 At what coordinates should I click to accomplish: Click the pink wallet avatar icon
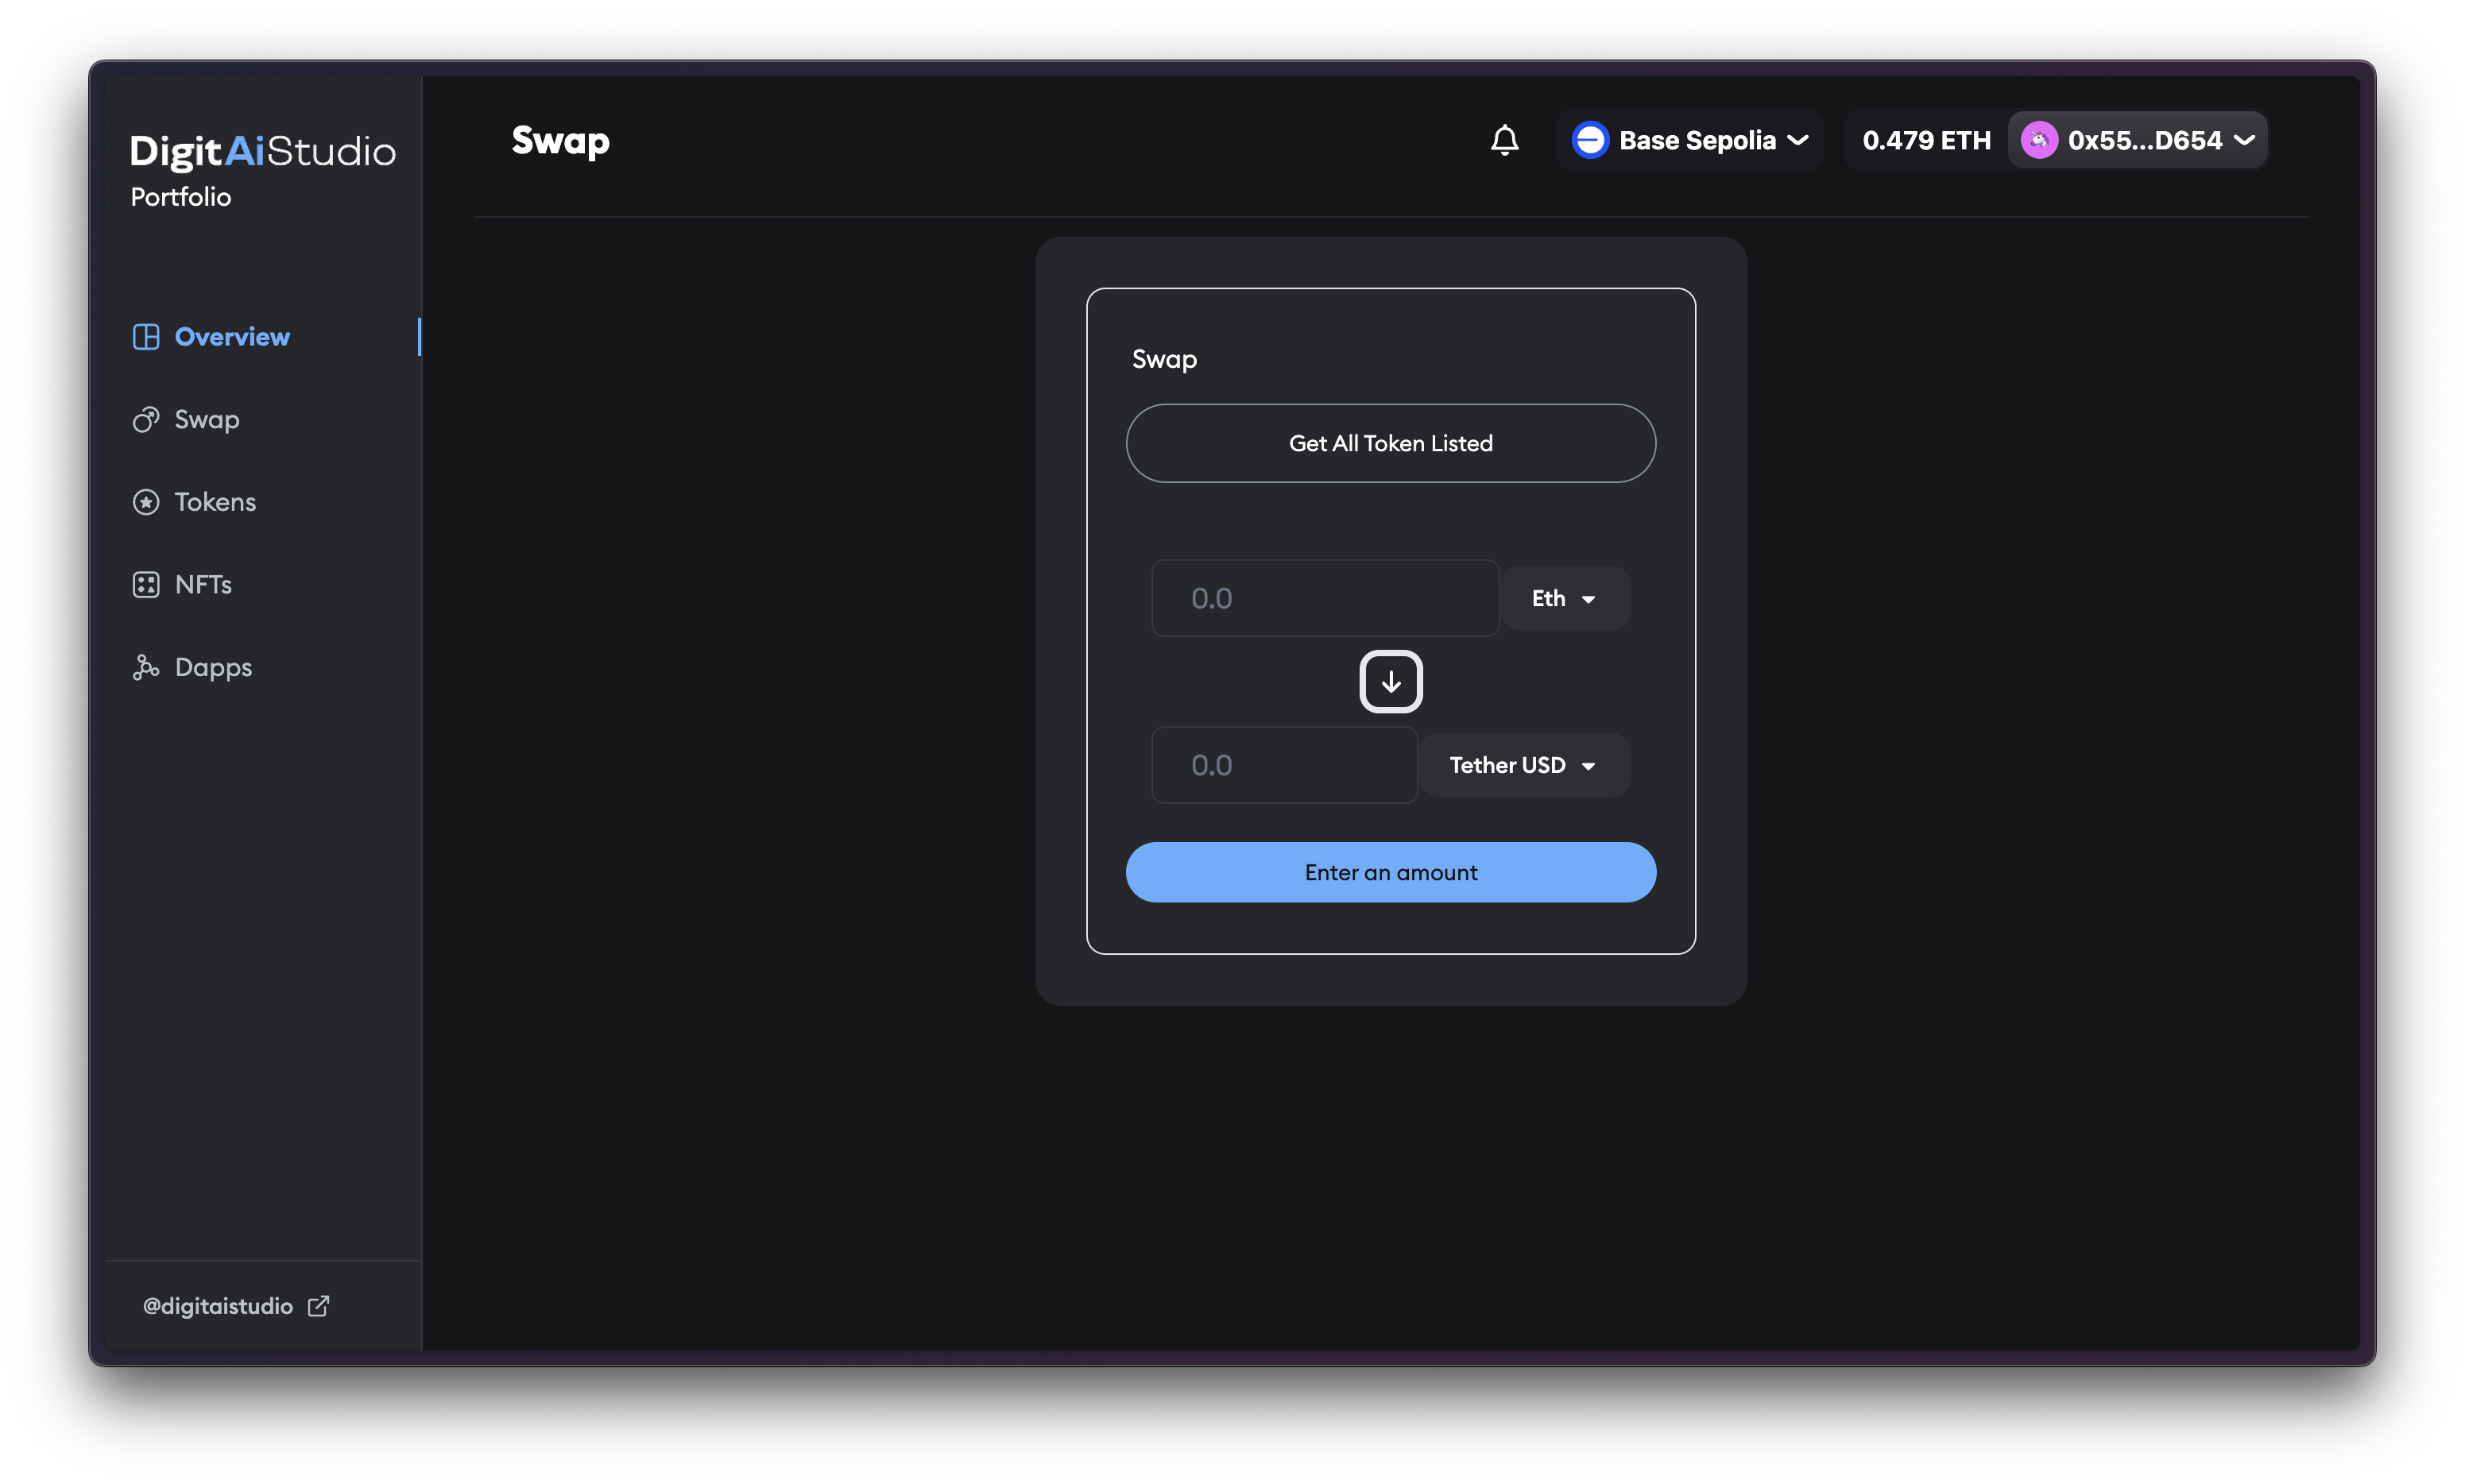2038,140
